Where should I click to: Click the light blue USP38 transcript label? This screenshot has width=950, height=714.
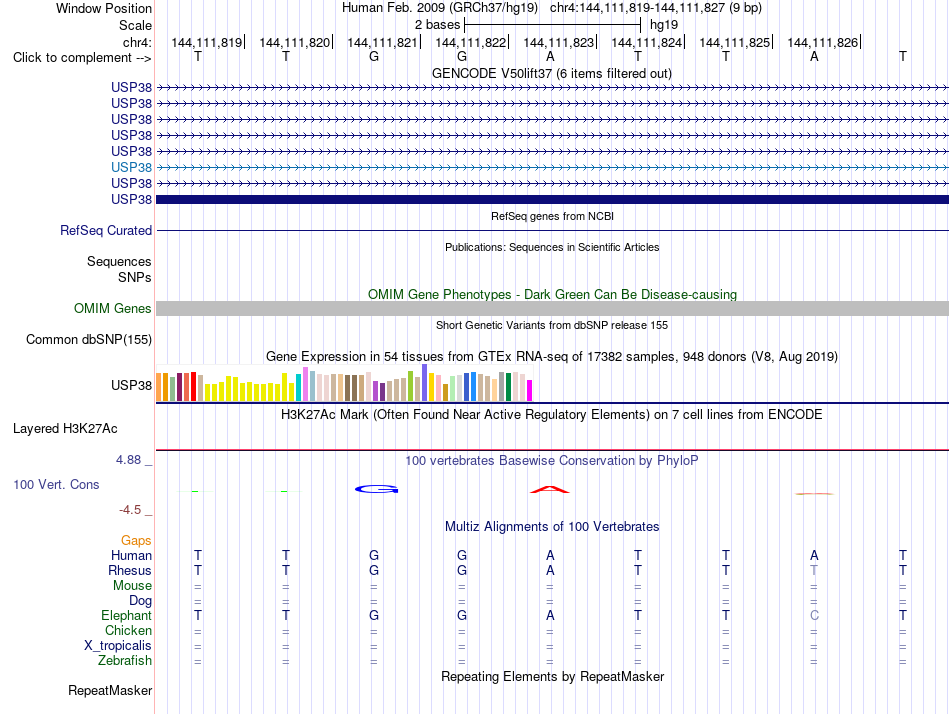pos(131,167)
